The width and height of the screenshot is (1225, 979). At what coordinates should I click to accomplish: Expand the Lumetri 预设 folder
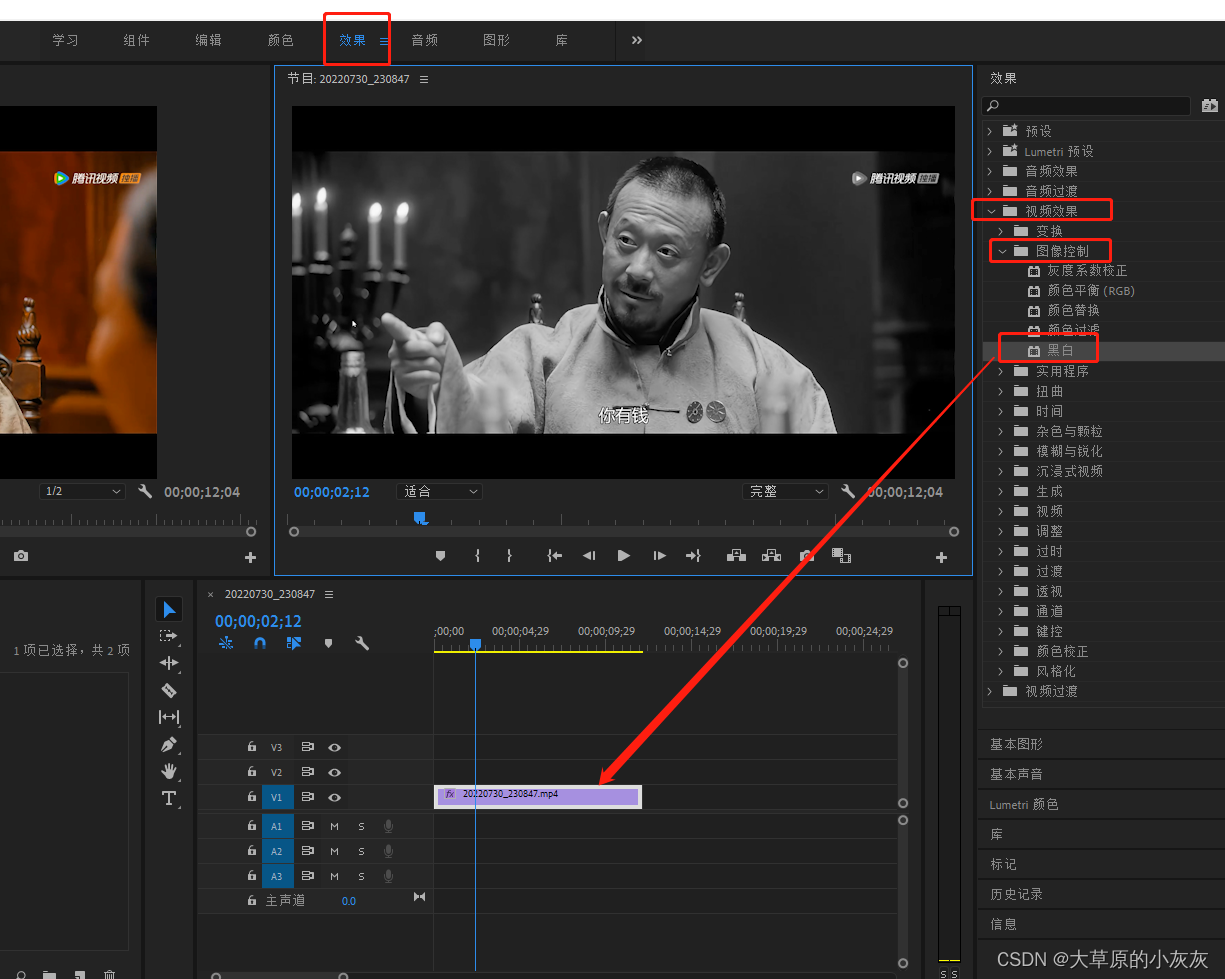(x=990, y=151)
